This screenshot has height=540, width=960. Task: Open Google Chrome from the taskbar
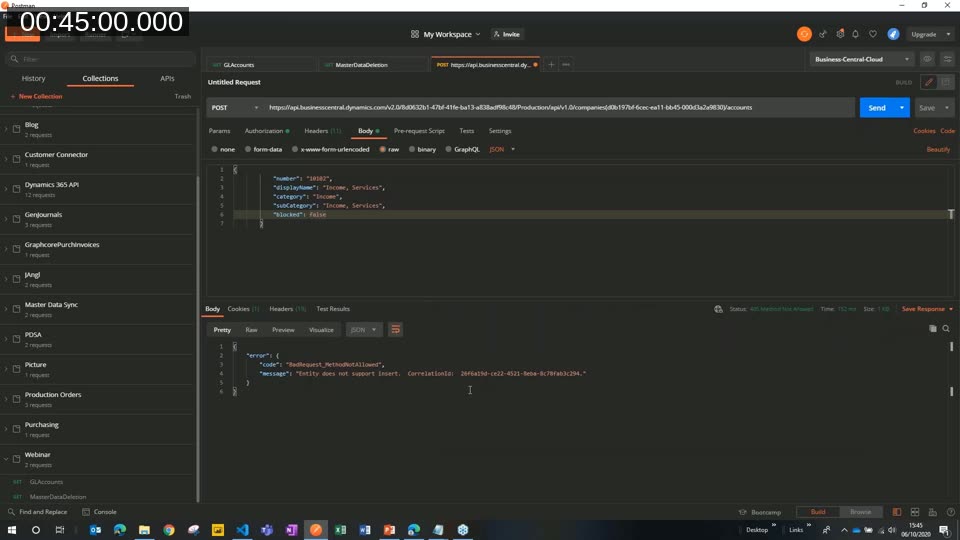click(169, 530)
